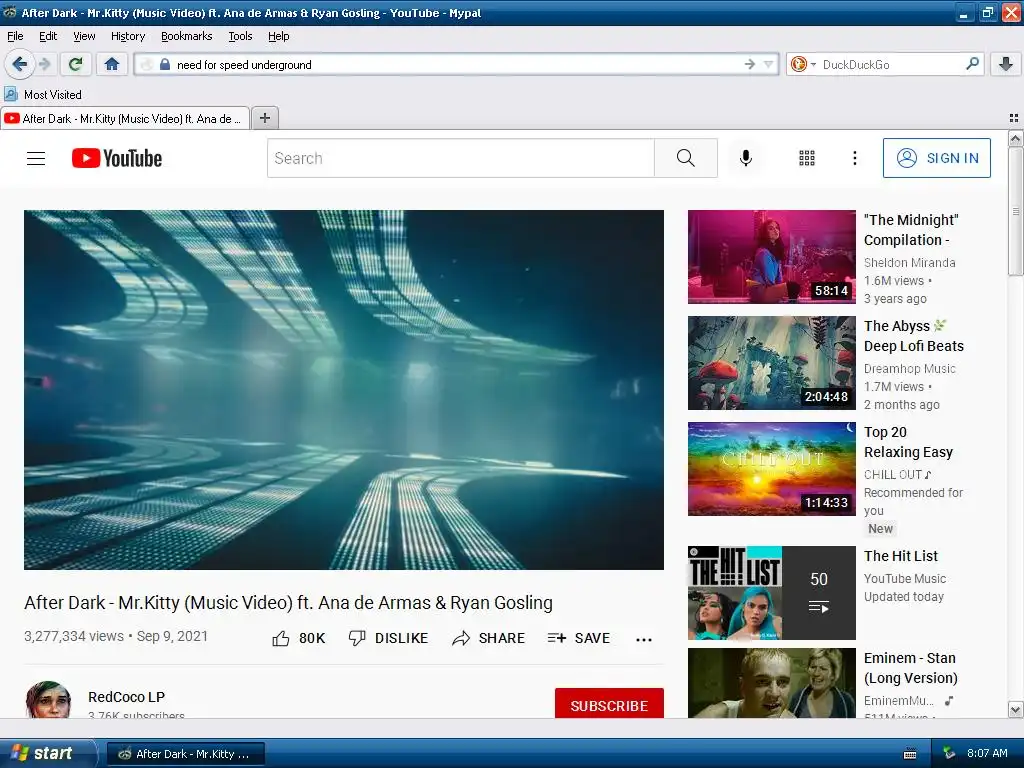This screenshot has width=1024, height=768.
Task: Reload the page with the refresh icon
Action: 76,64
